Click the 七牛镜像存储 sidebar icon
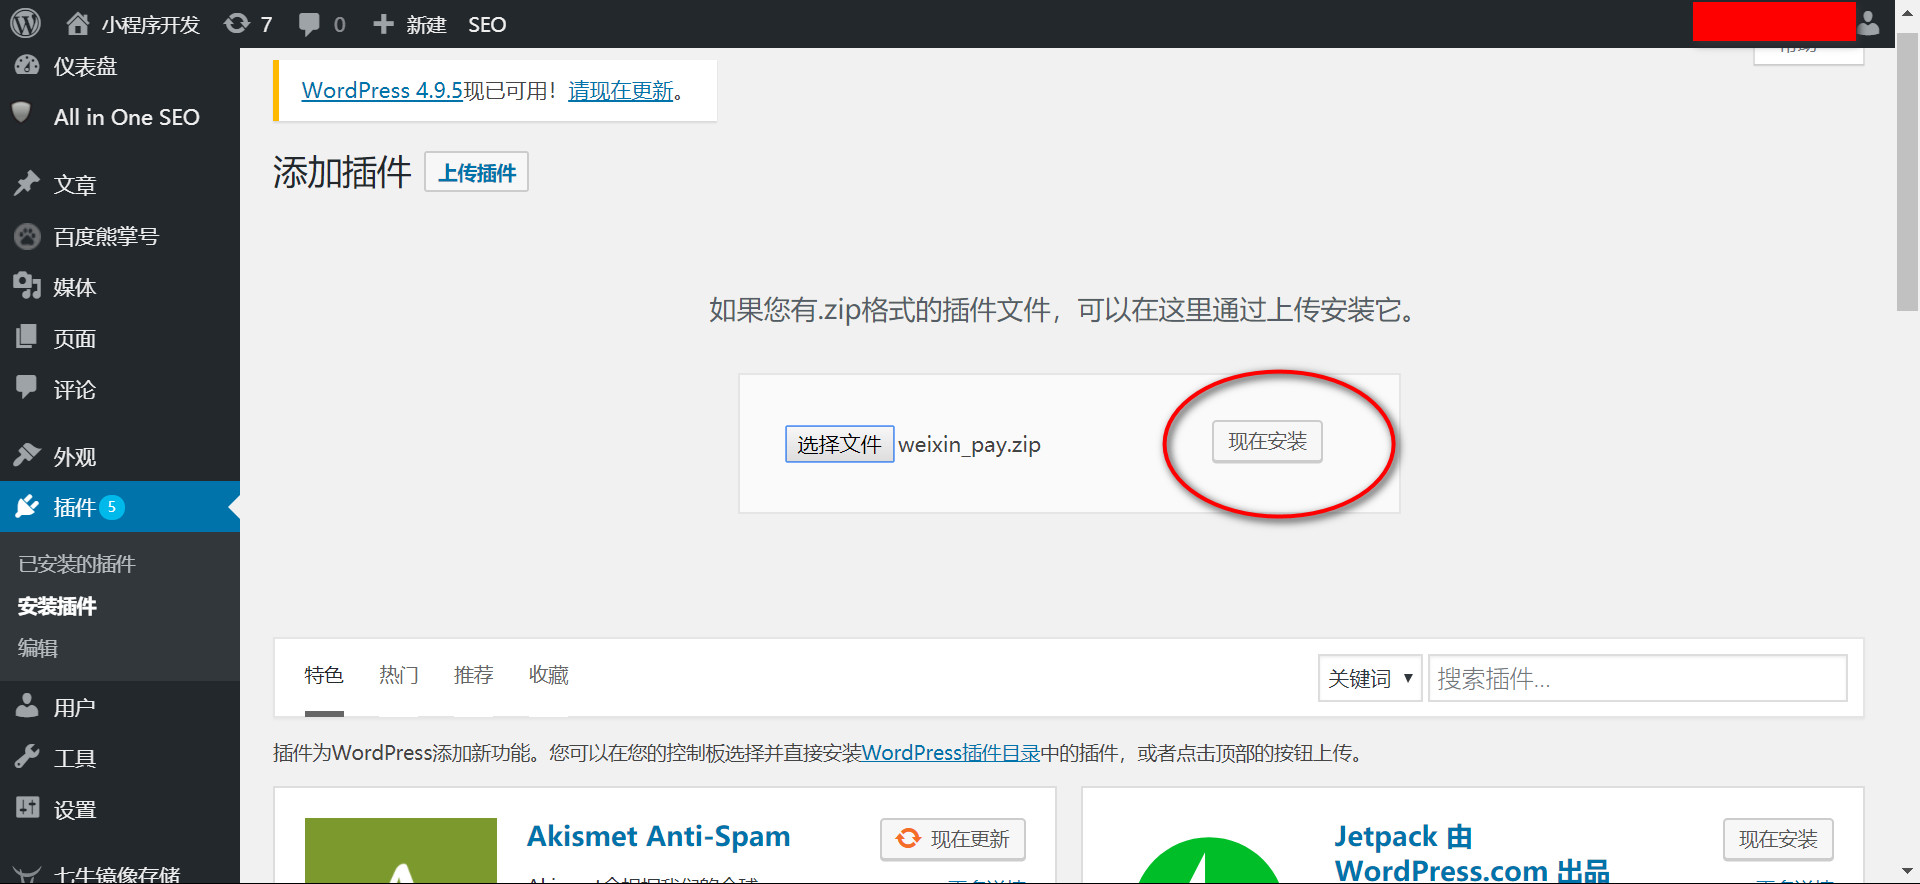The width and height of the screenshot is (1920, 884). pyautogui.click(x=27, y=873)
